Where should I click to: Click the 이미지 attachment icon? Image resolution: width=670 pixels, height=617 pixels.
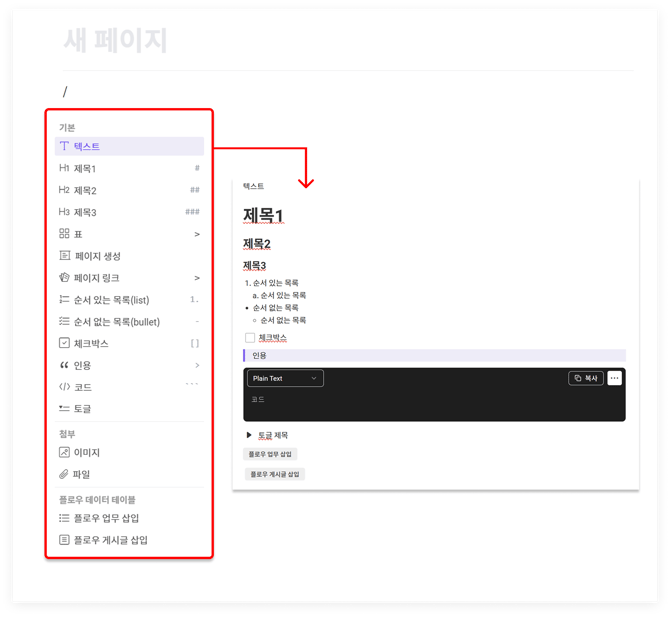pyautogui.click(x=64, y=453)
